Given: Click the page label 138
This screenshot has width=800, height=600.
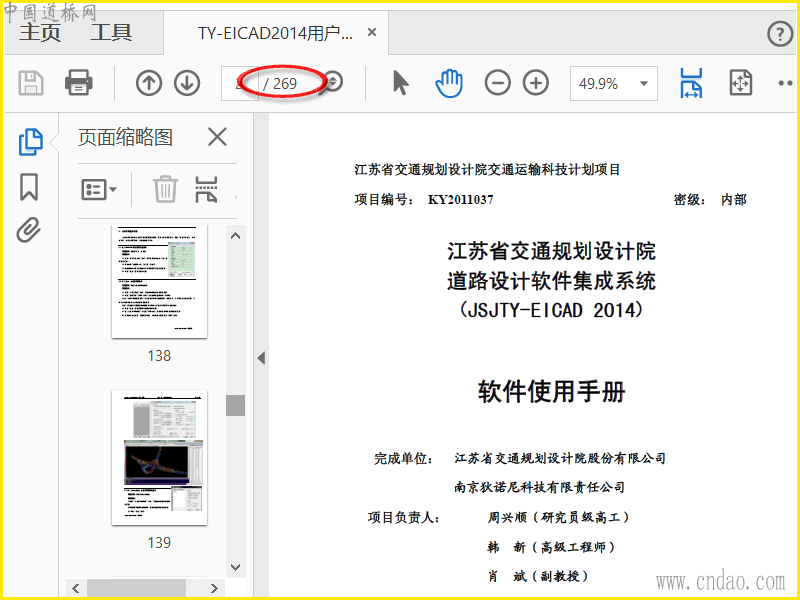Looking at the screenshot, I should 159,356.
